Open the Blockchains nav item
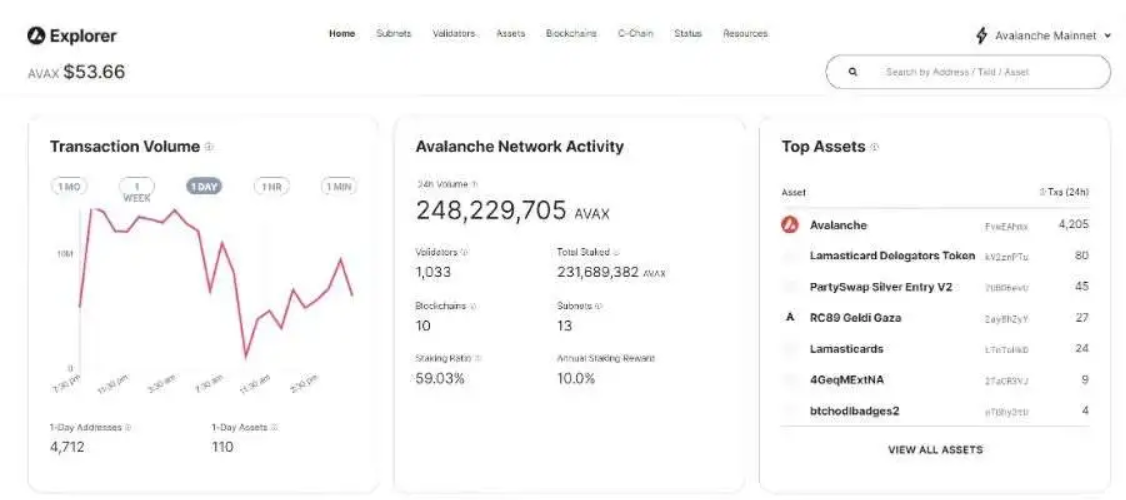Screen dimensions: 1126x500 [571, 34]
